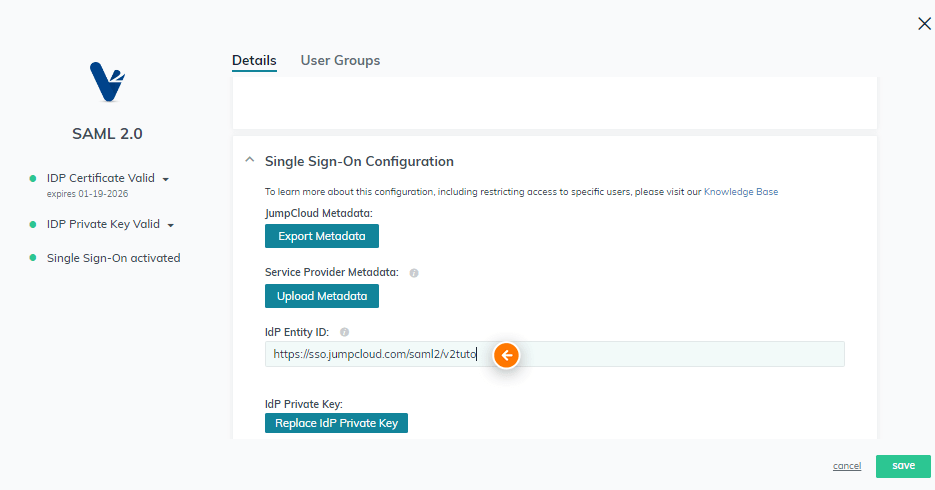Click into the IdP Entity ID field
The width and height of the screenshot is (935, 490).
pyautogui.click(x=555, y=354)
